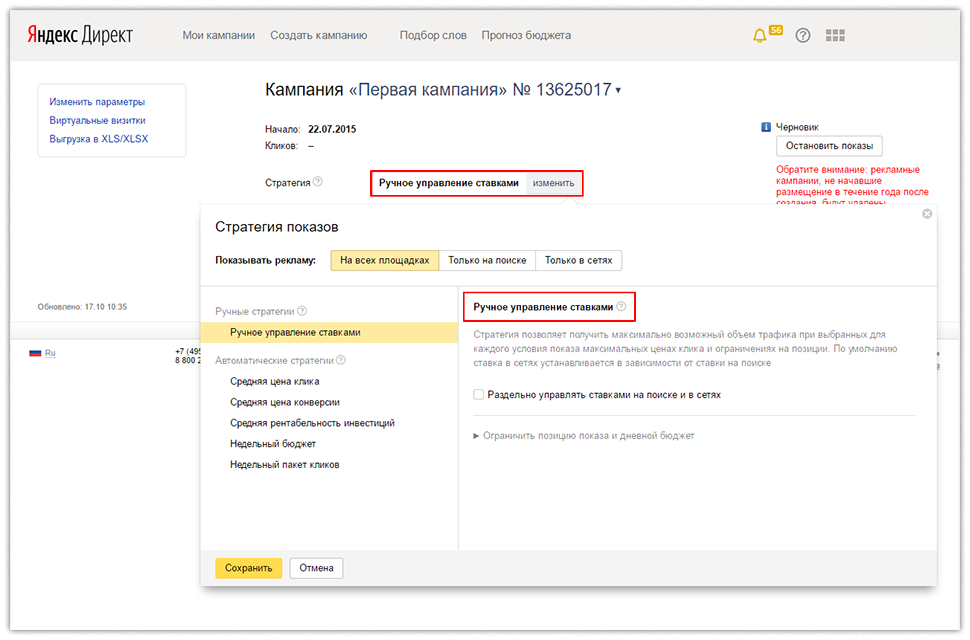Close the Стратегия показов popup

[927, 214]
